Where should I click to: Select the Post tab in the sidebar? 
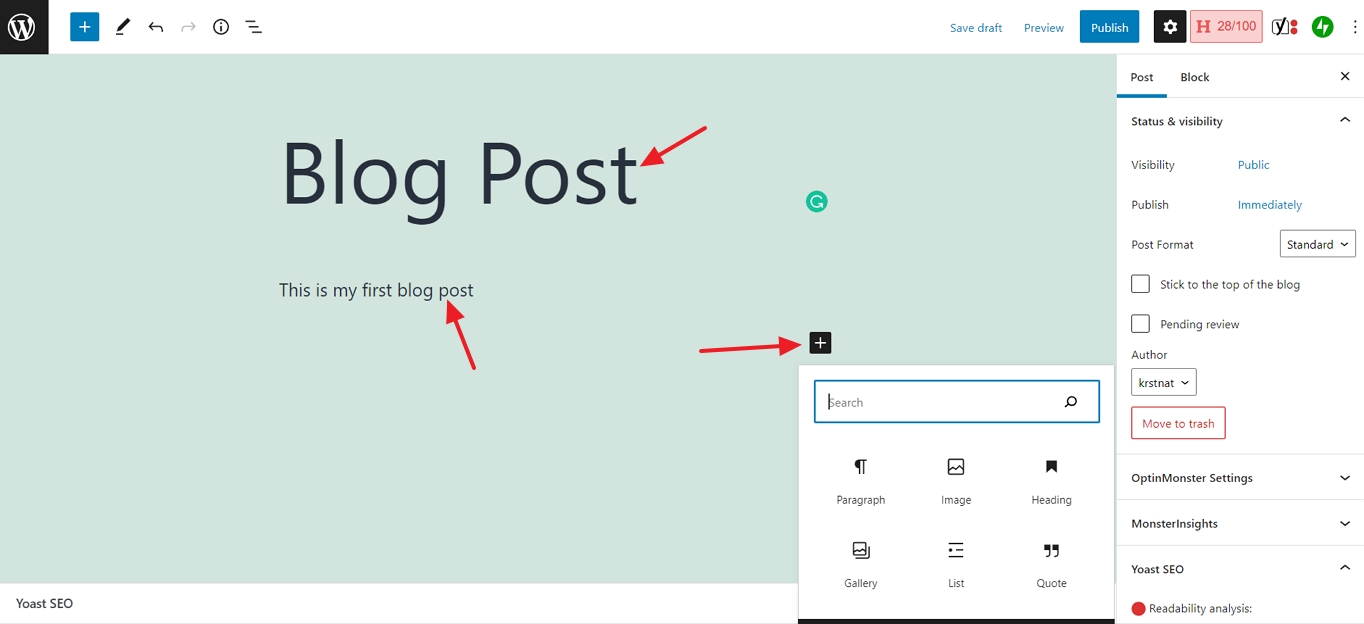point(1141,76)
